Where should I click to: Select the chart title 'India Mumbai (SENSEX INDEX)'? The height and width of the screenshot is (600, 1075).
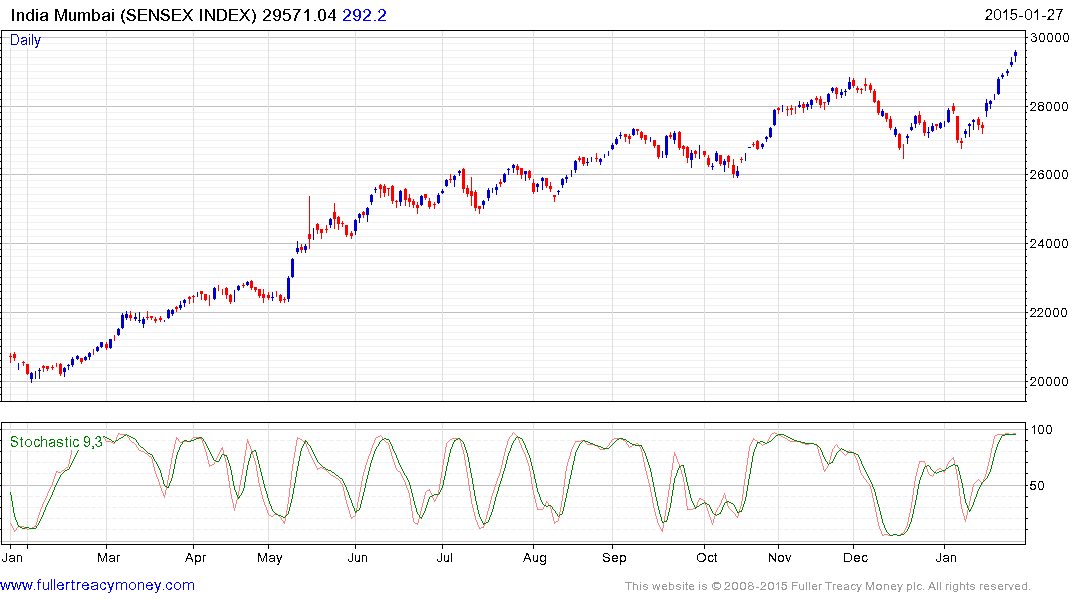click(x=134, y=15)
